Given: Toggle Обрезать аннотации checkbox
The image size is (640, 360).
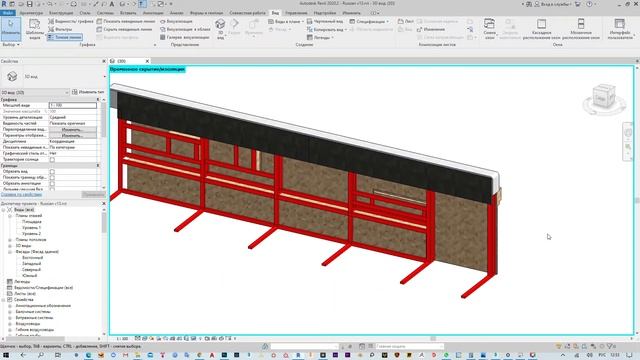Looking at the screenshot, I should coord(52,184).
